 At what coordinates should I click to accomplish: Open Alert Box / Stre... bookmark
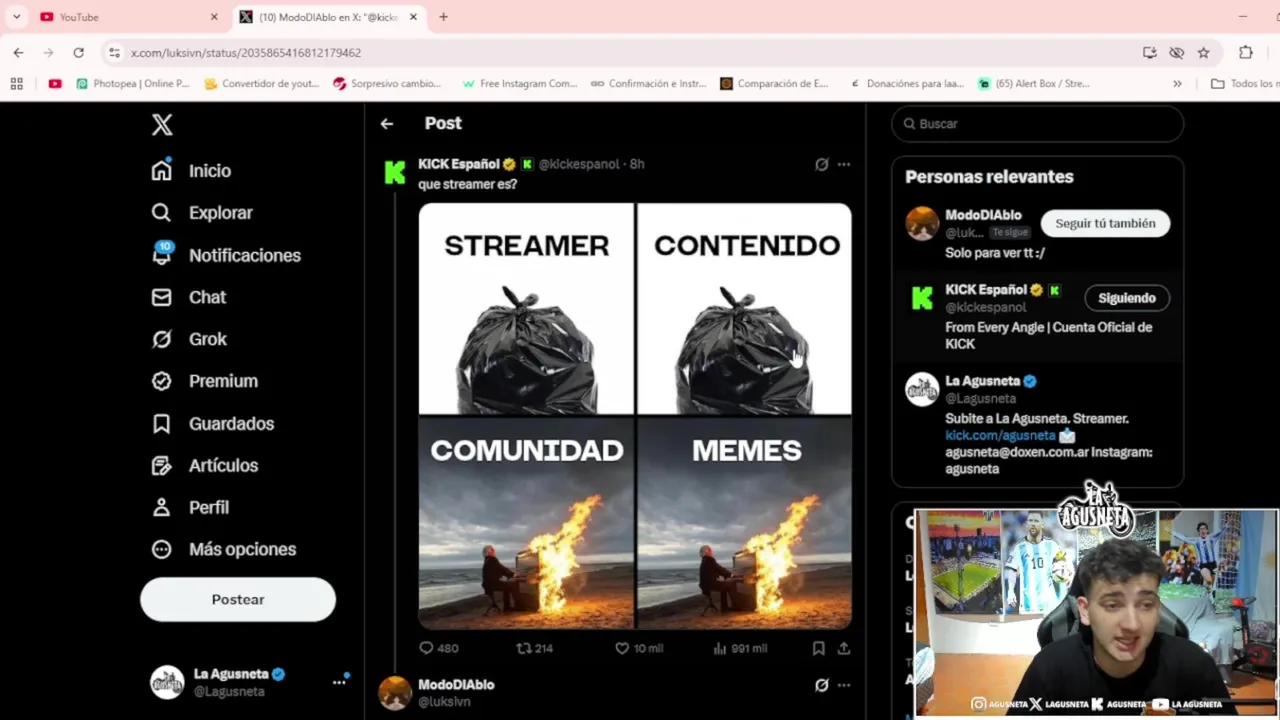1035,84
